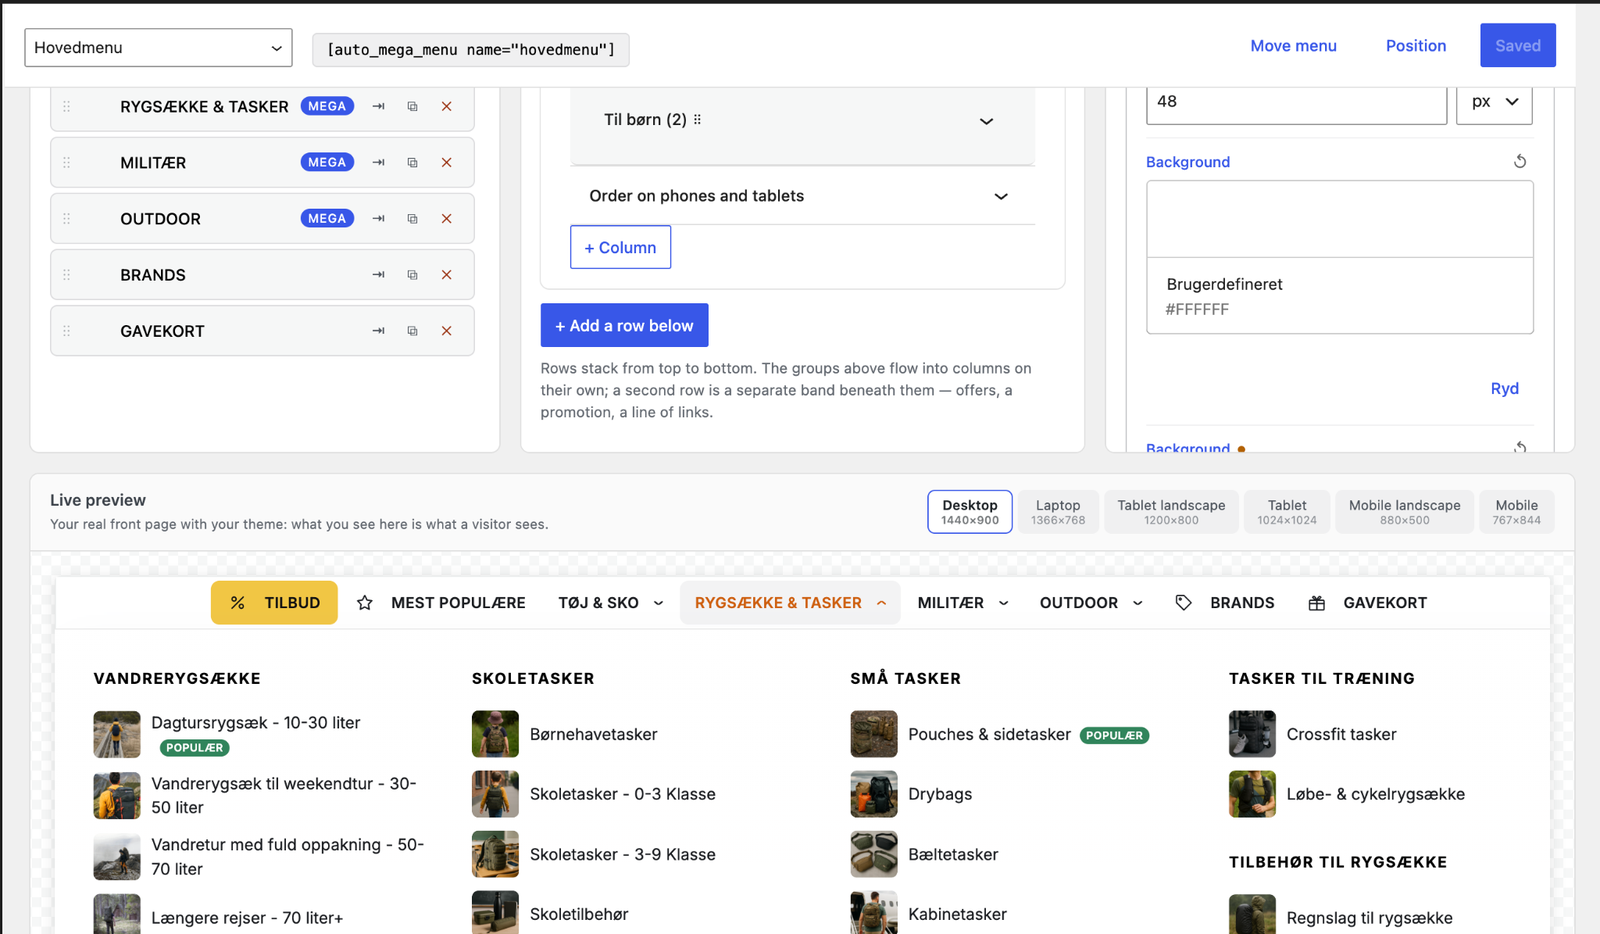Duplicate the OUTDOOR menu item
The width and height of the screenshot is (1600, 934).
(412, 218)
